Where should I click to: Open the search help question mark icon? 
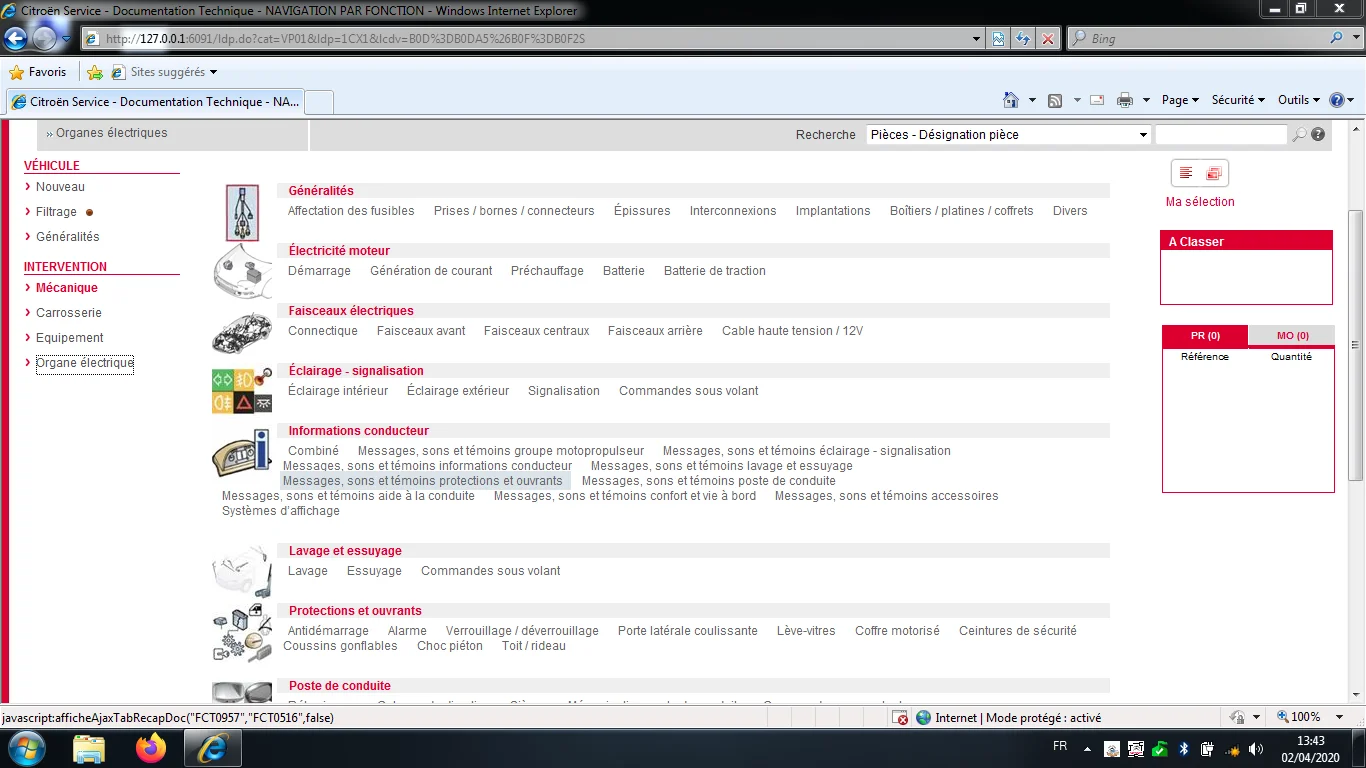(x=1318, y=134)
